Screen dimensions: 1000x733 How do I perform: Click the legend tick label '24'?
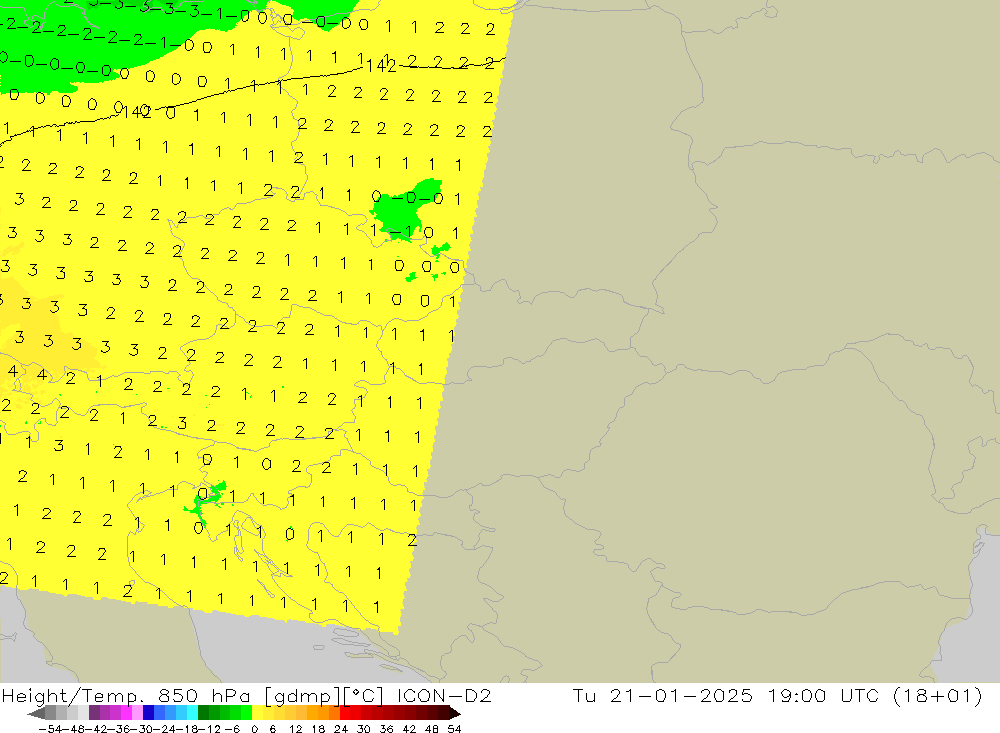click(x=341, y=729)
